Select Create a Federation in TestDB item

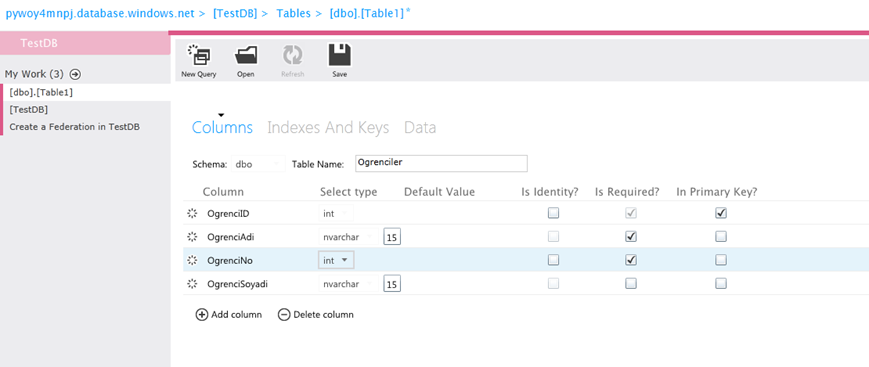[x=74, y=127]
